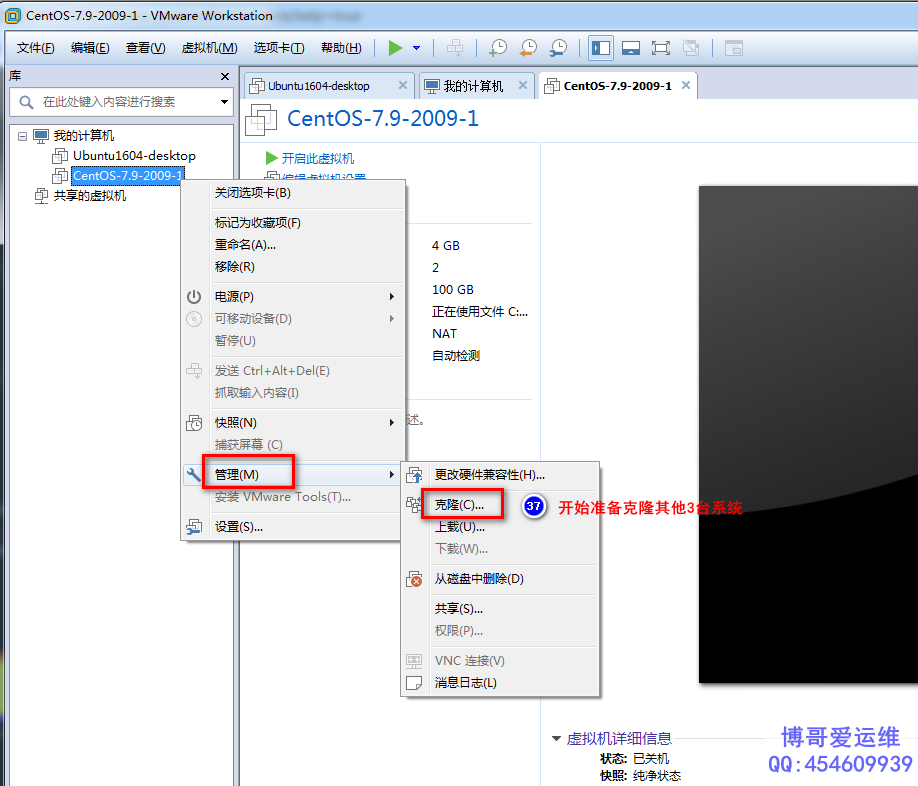Open the 编辑(E) menu
The image size is (918, 786).
click(90, 48)
